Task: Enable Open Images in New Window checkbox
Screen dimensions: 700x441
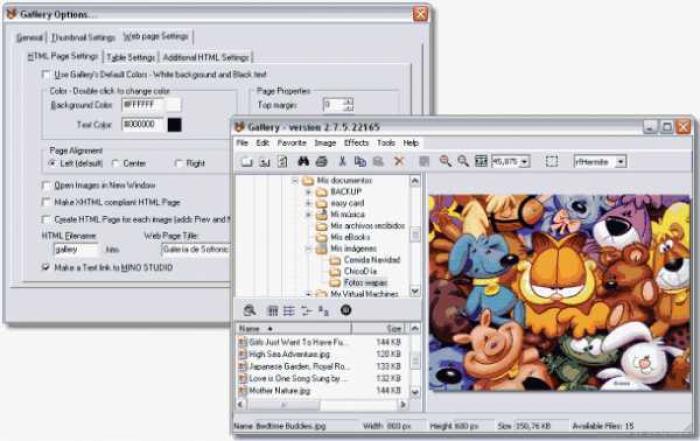Action: tap(46, 185)
